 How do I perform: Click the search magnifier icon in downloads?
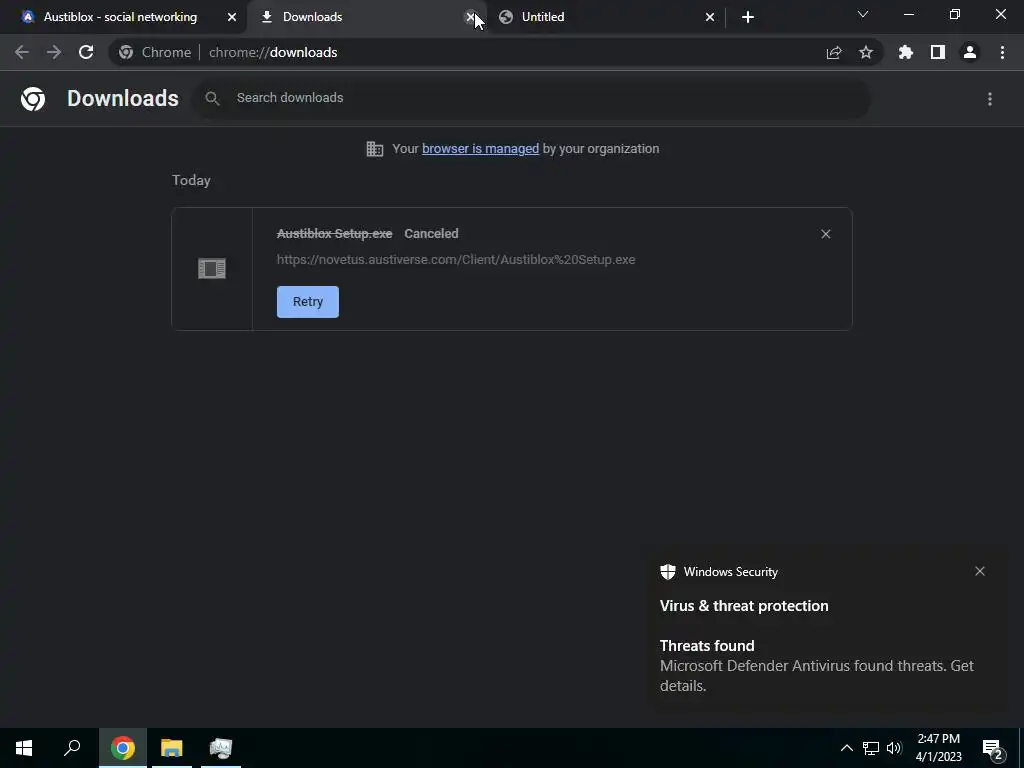point(212,99)
